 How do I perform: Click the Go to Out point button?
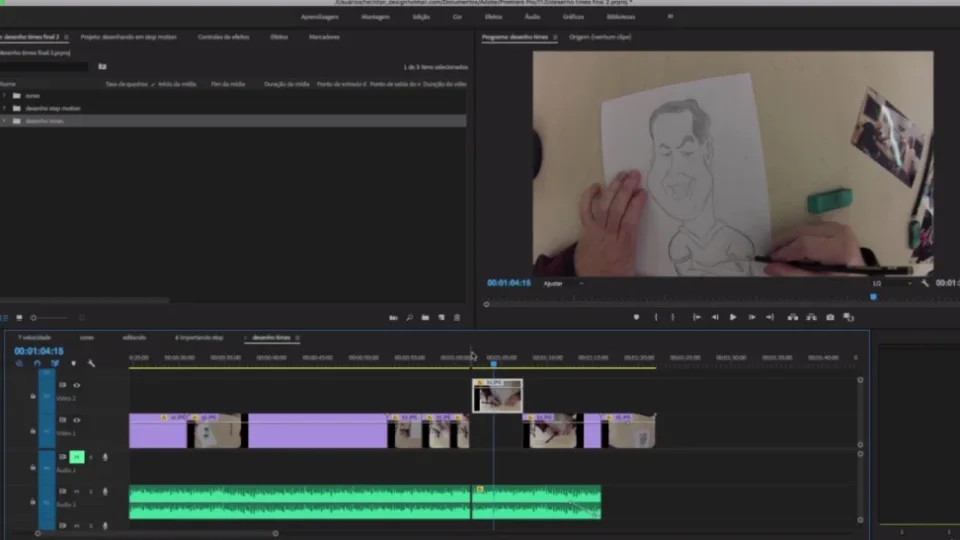(770, 317)
